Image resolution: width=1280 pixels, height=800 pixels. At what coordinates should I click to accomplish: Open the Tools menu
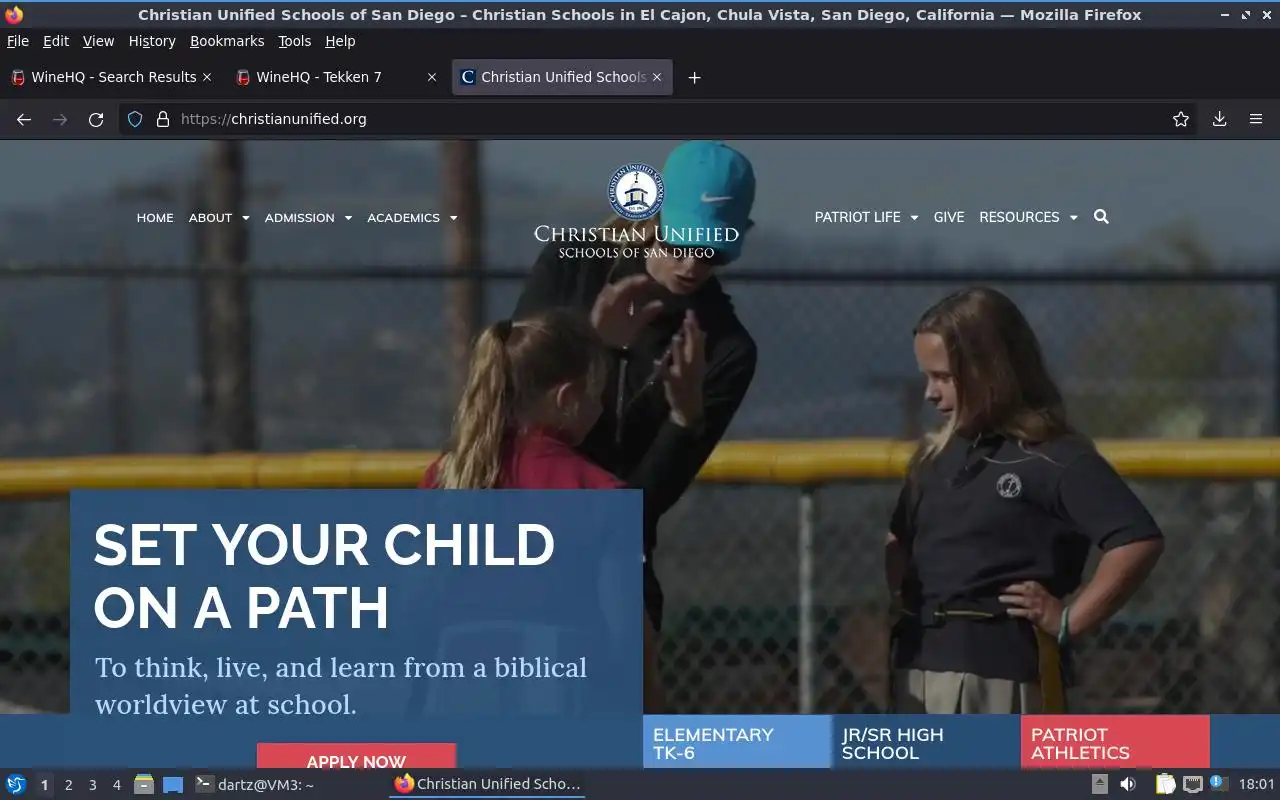coord(294,41)
